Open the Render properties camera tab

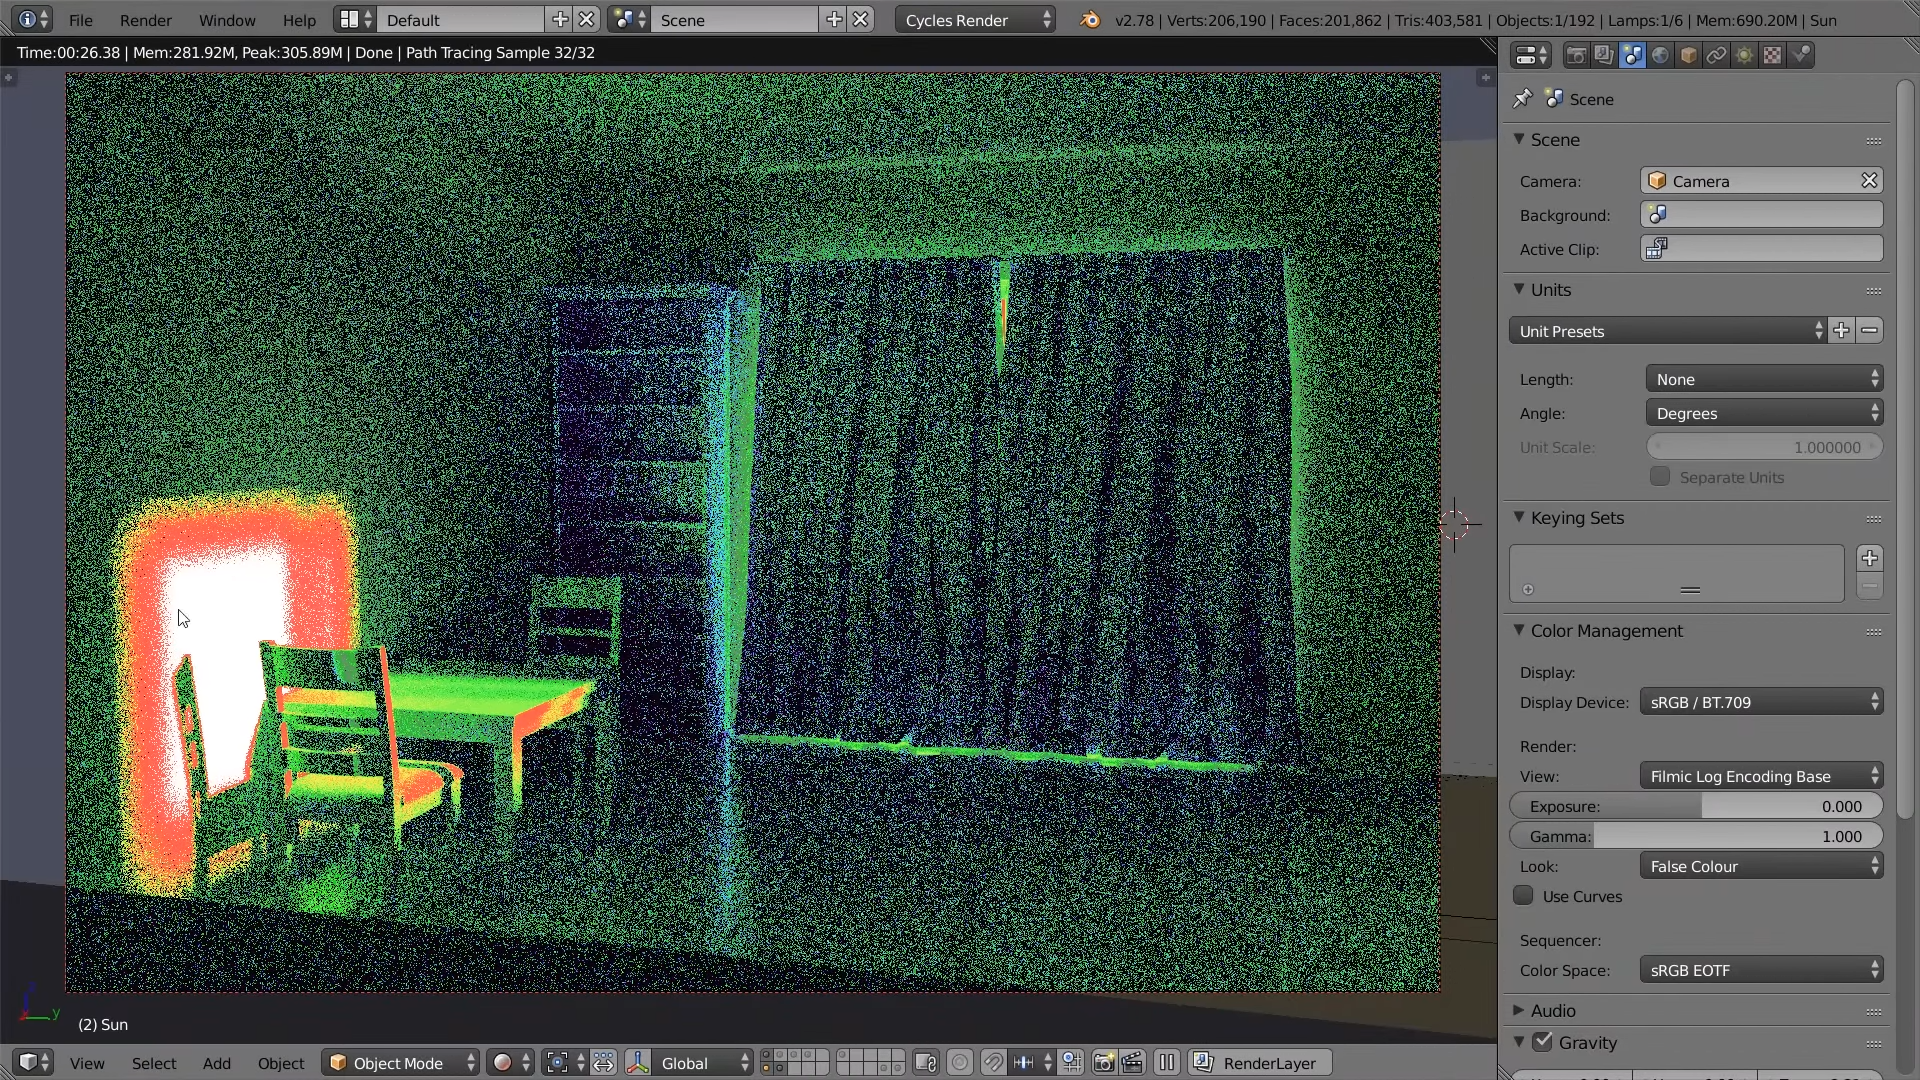pos(1576,56)
